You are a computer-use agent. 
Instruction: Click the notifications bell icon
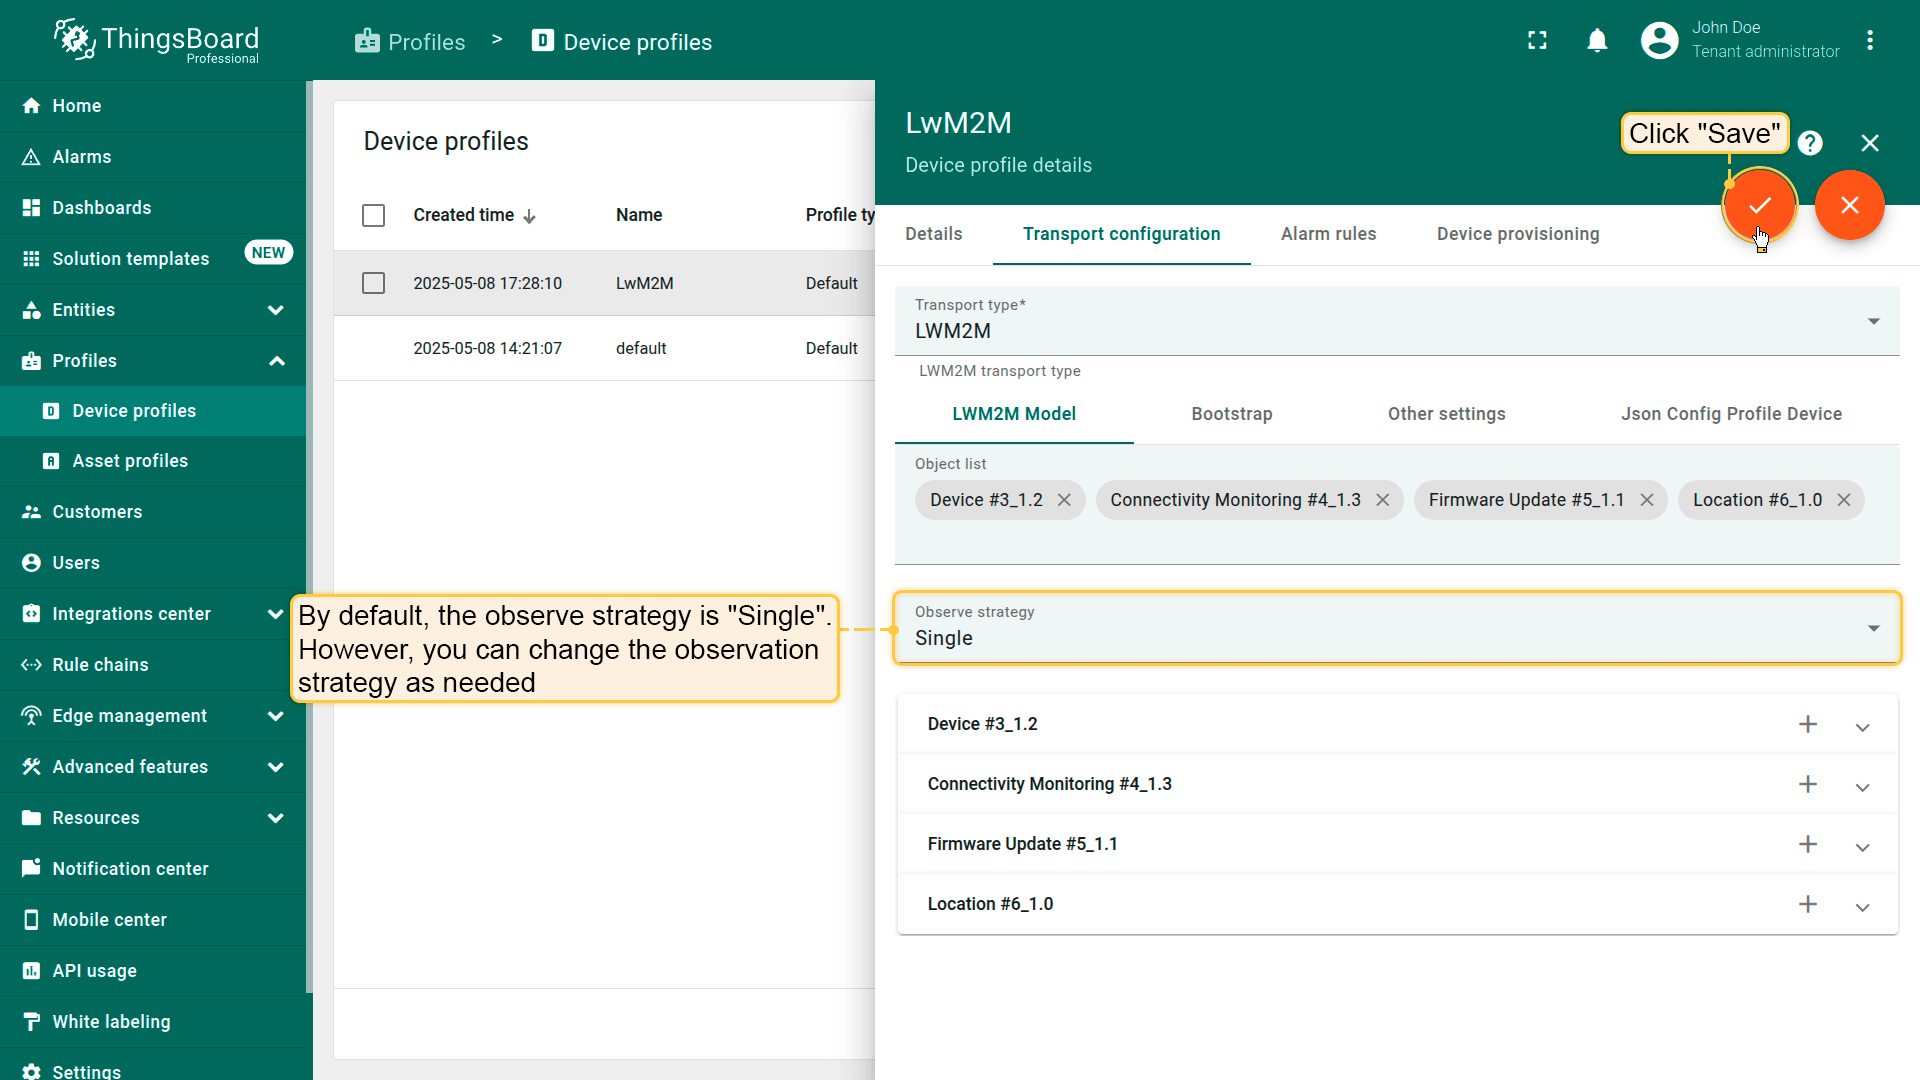point(1597,41)
